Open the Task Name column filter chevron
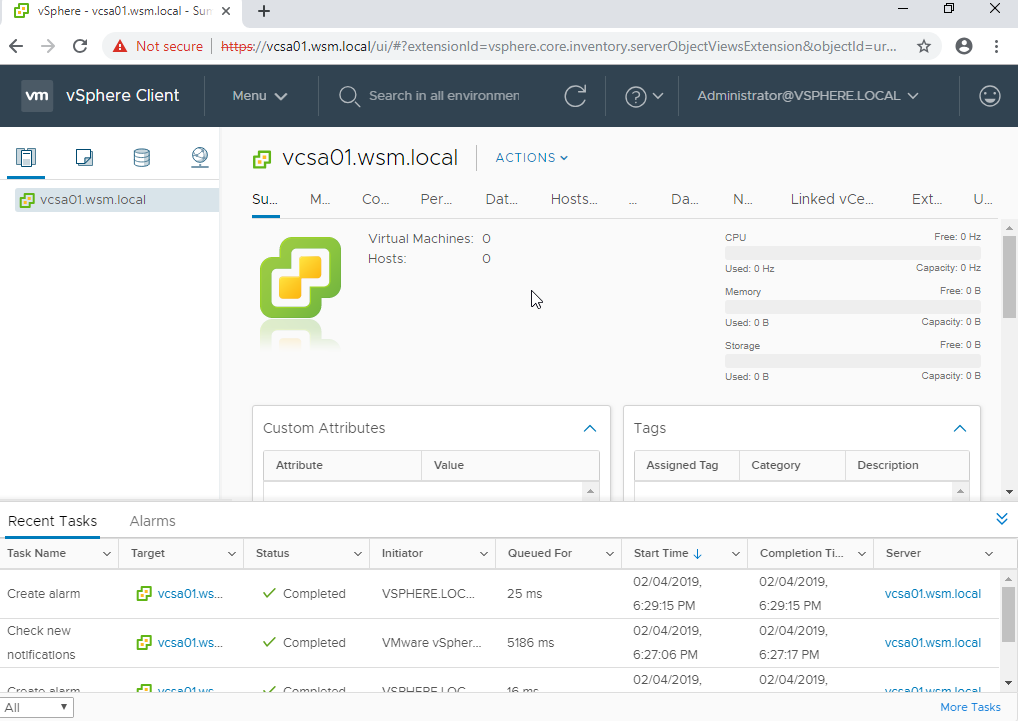1018x721 pixels. coord(106,554)
